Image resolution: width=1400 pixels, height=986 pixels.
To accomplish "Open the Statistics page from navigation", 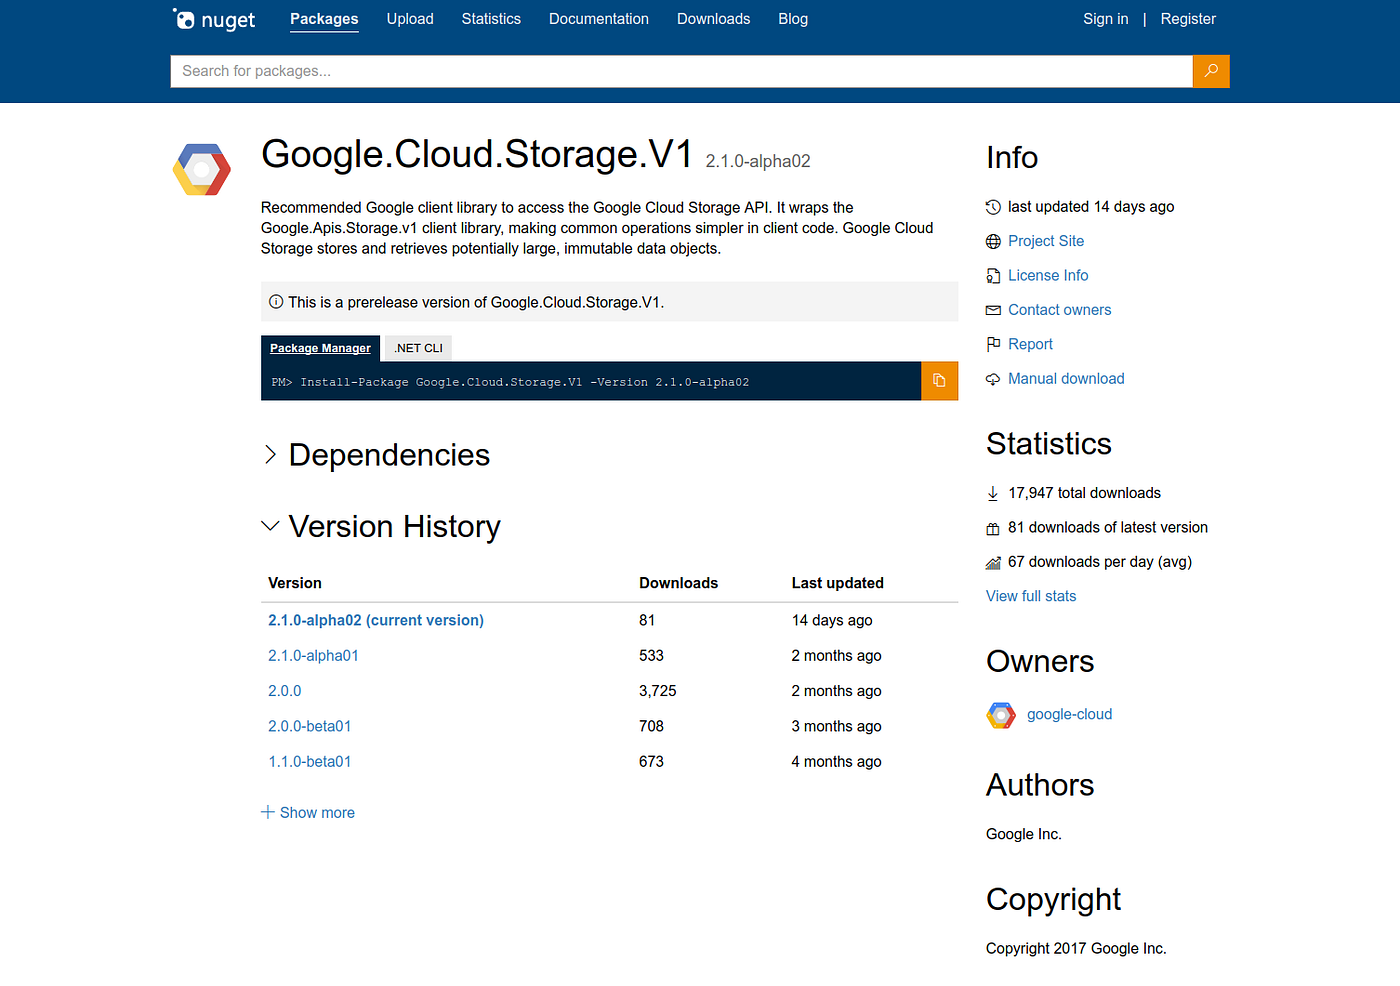I will tap(491, 19).
